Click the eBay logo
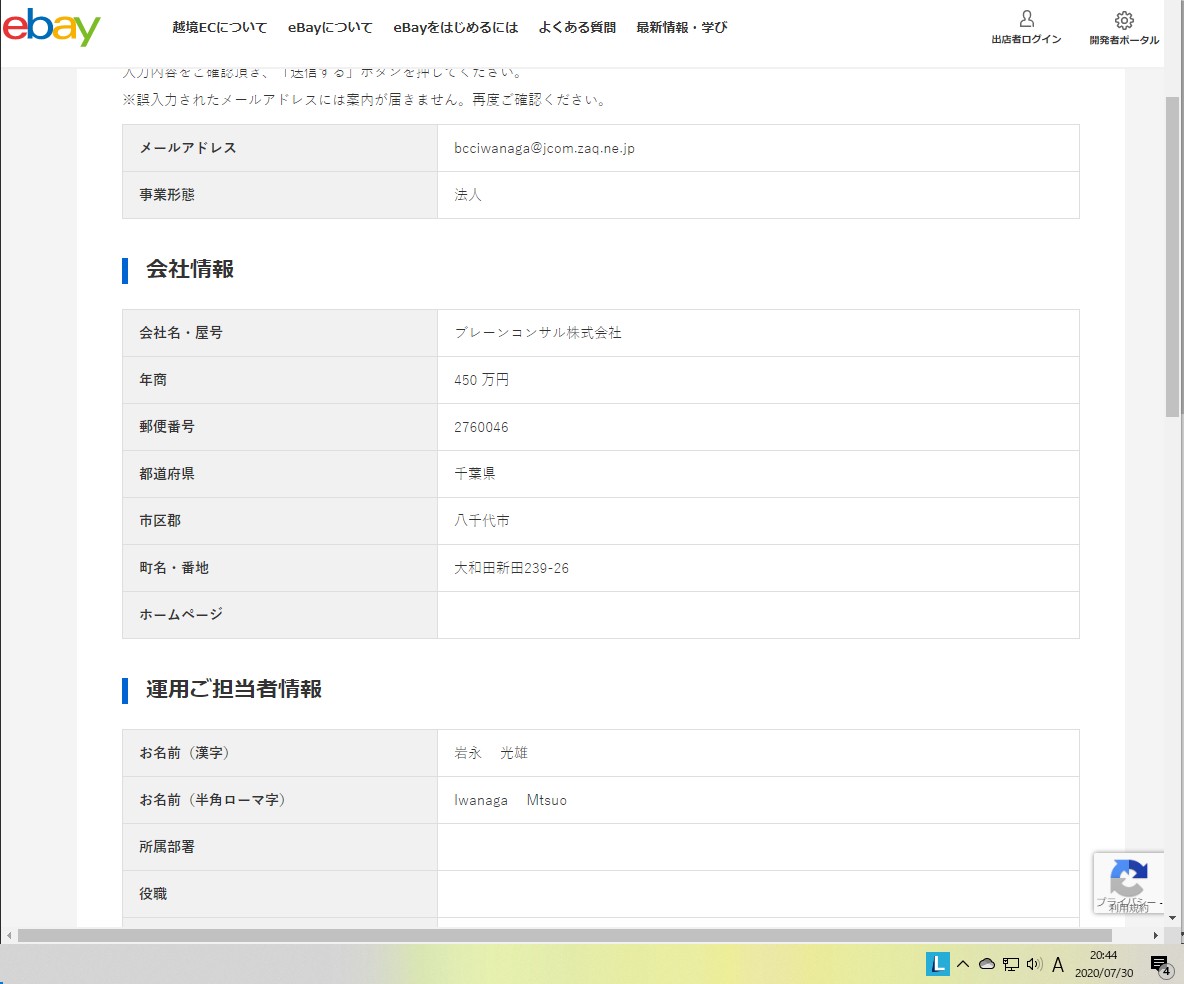The width and height of the screenshot is (1184, 984). [x=51, y=27]
